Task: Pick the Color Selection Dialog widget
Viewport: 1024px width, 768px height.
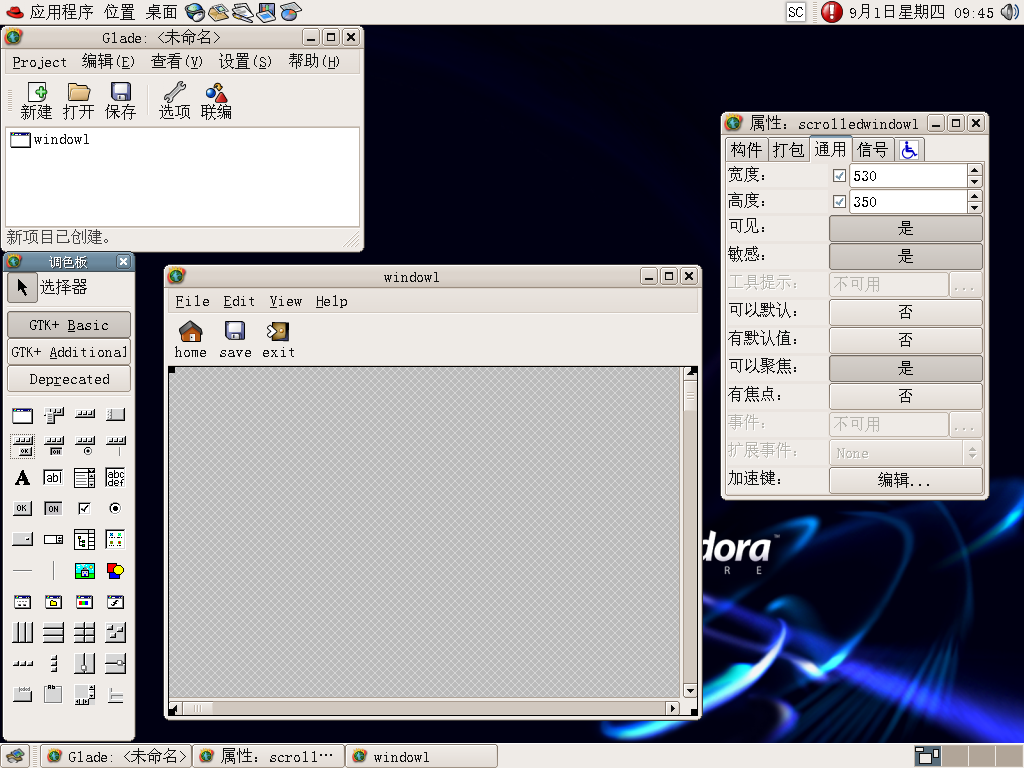Action: tap(85, 601)
